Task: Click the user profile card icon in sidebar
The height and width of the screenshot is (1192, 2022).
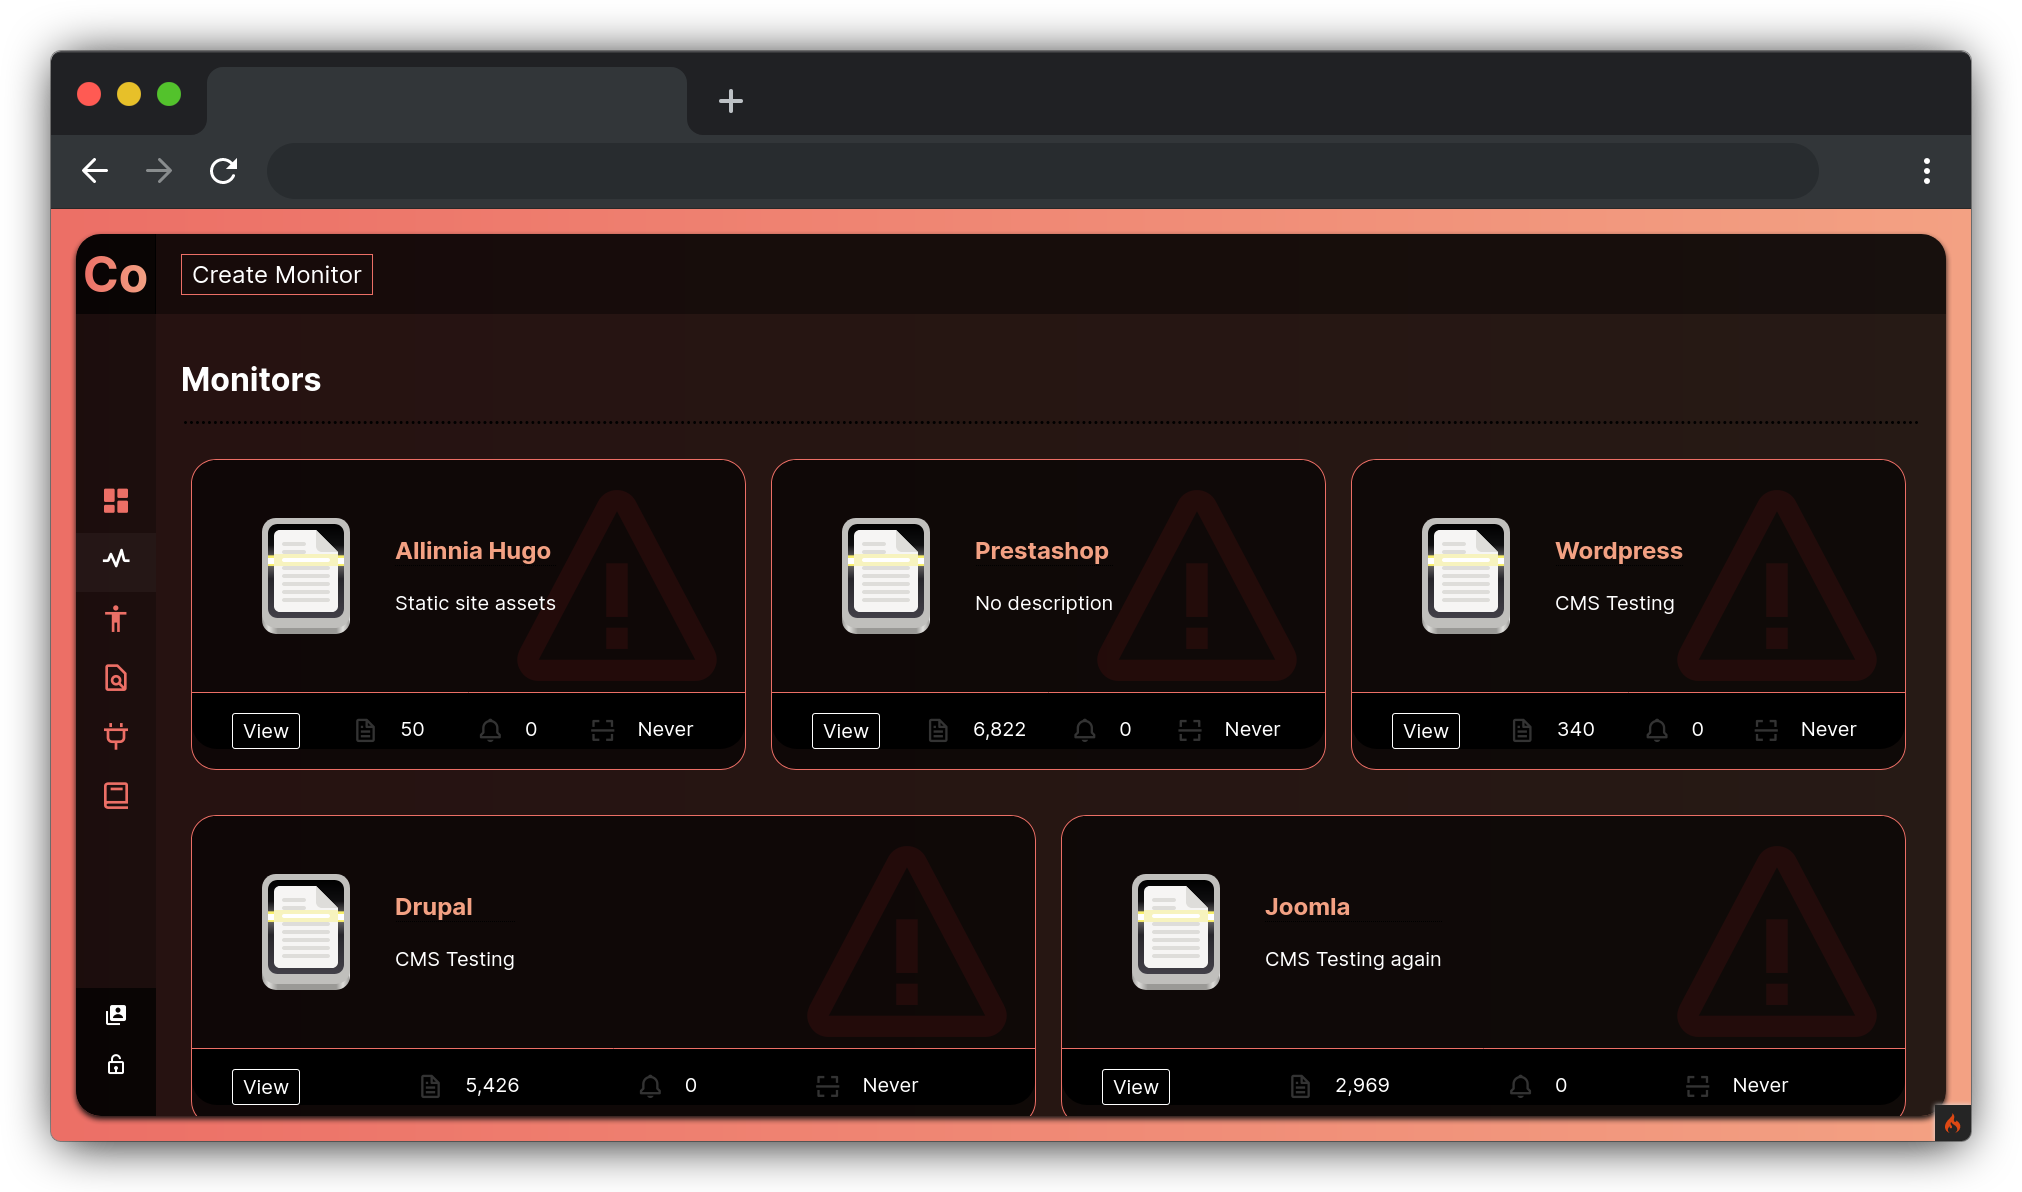Action: tap(116, 1015)
